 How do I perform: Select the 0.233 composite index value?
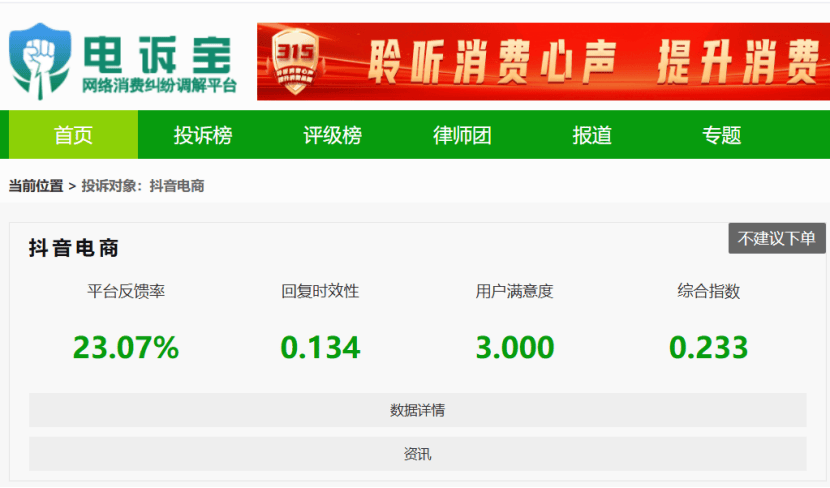pos(709,347)
